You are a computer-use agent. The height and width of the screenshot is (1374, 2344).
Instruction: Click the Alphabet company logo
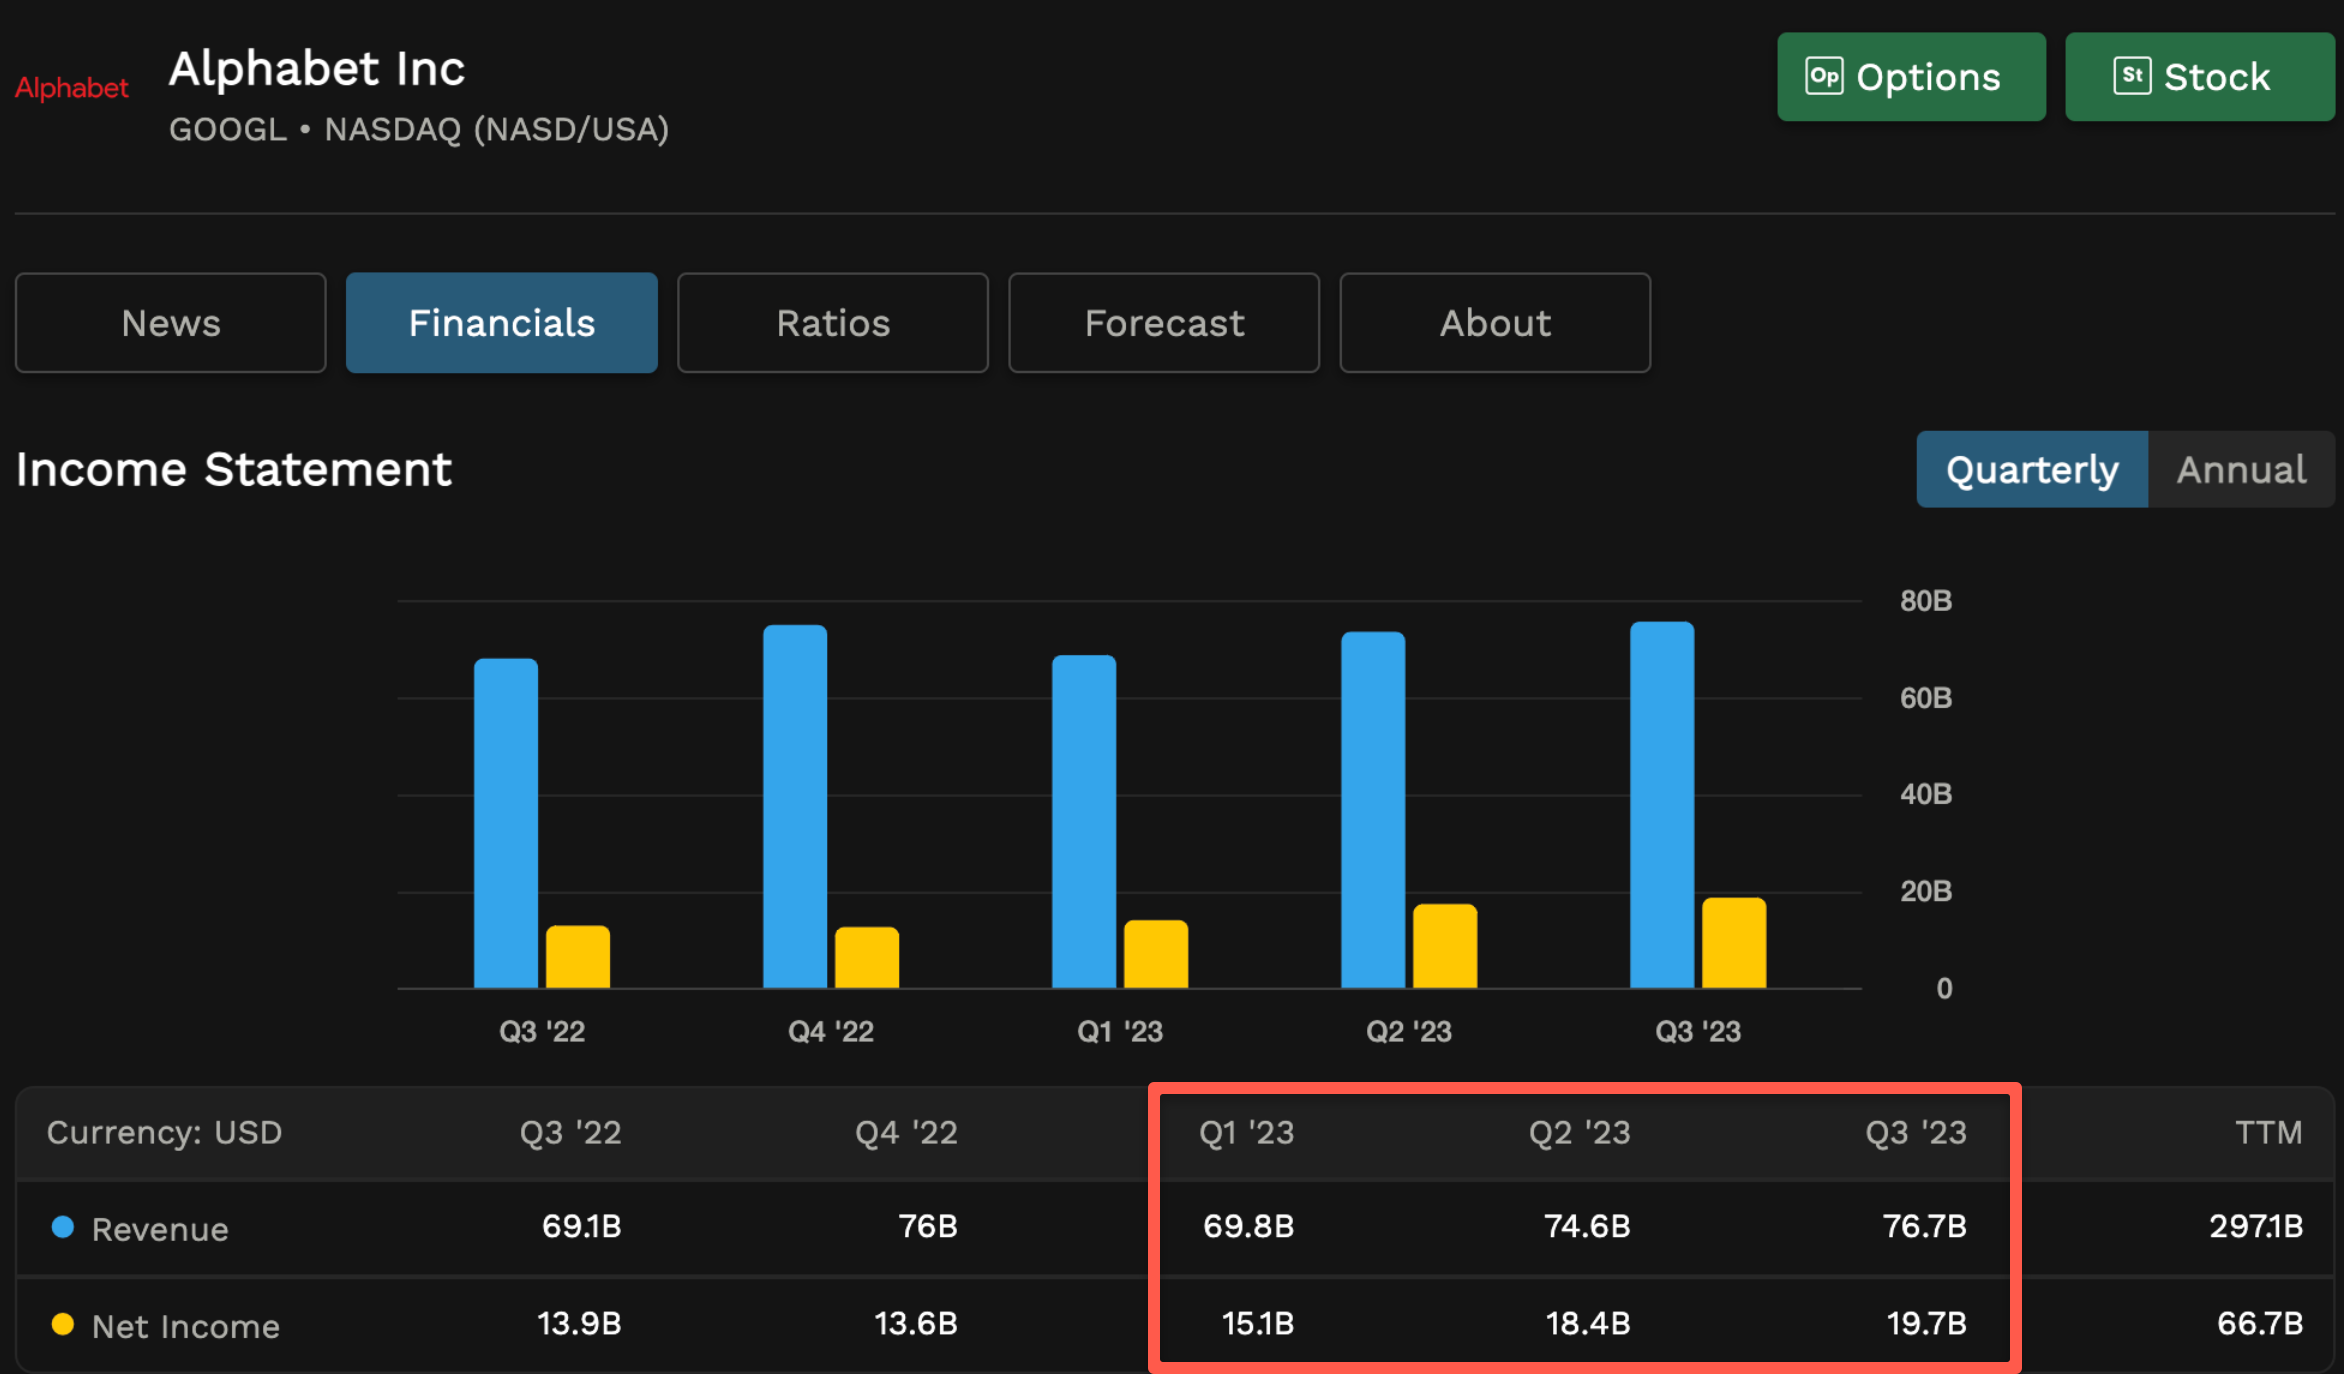pos(71,88)
